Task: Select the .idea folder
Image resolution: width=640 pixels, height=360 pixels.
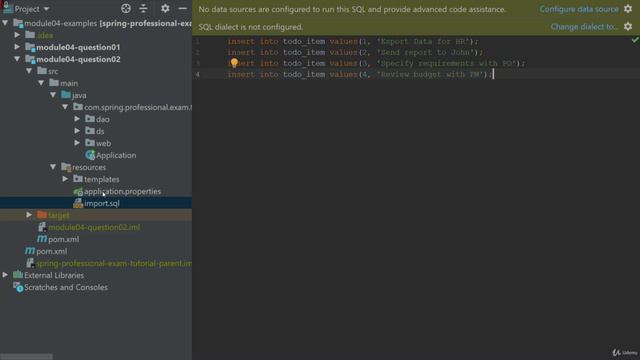Action: [44, 36]
